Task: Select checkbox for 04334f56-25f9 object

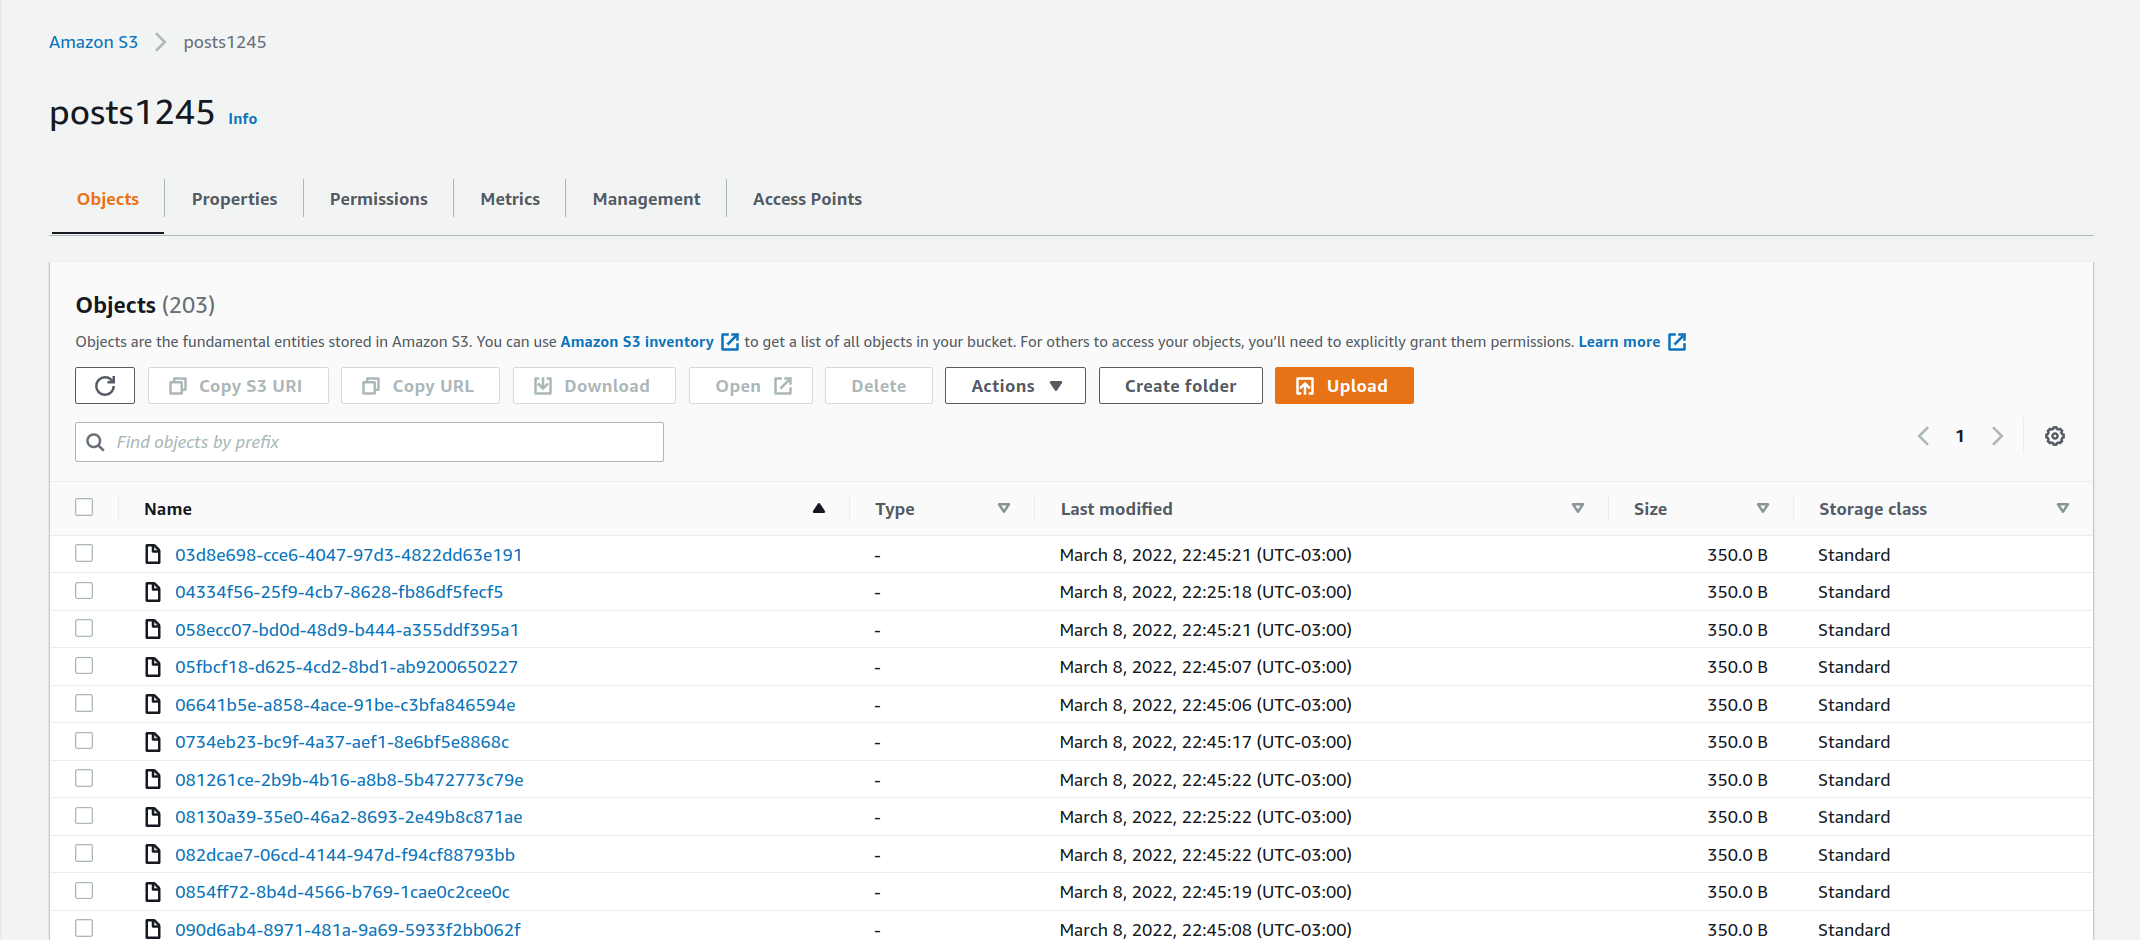Action: point(84,591)
